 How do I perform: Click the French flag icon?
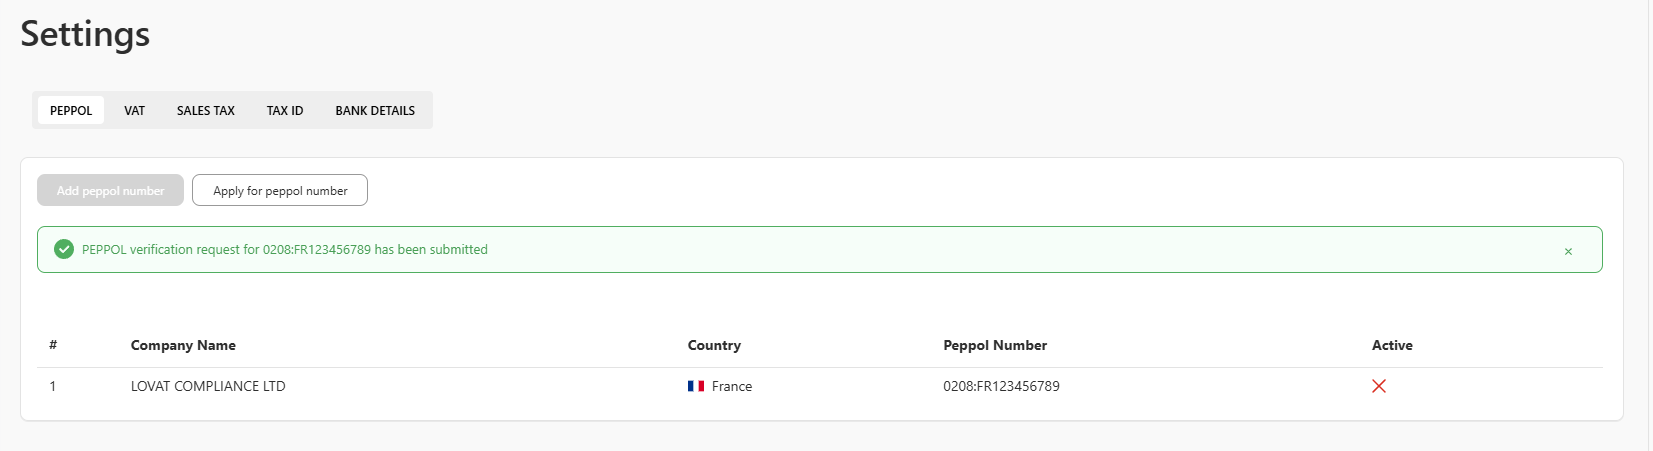[696, 386]
